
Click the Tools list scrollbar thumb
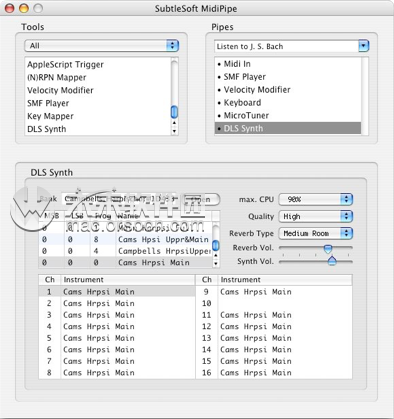174,112
